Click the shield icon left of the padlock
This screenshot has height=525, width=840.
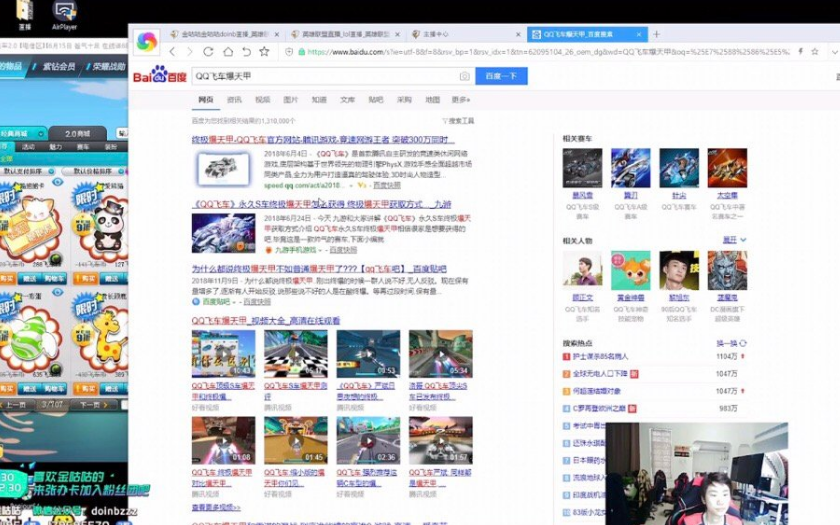[289, 52]
